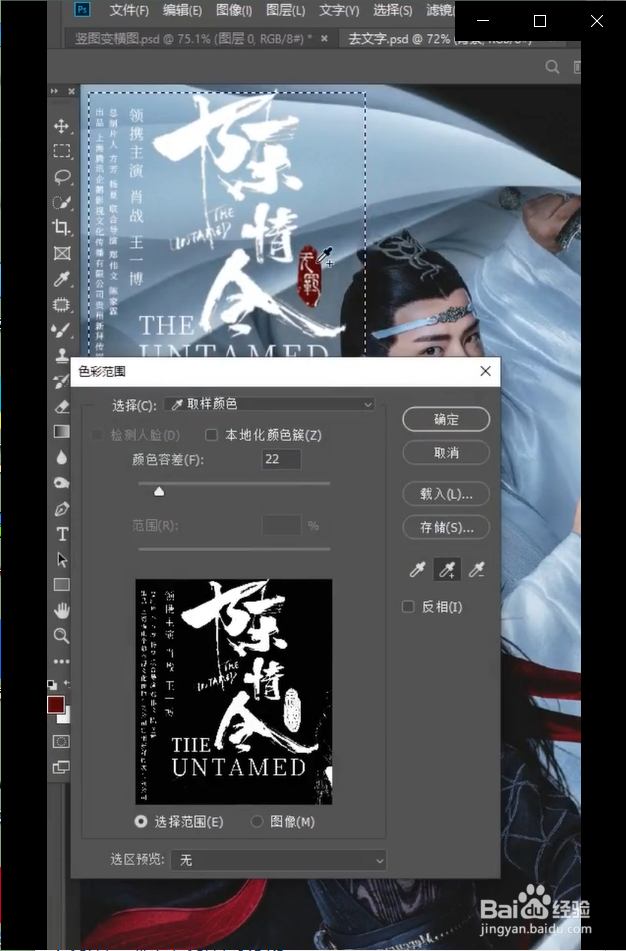The image size is (626, 951).
Task: Click the Fuzziness slider handle
Action: tap(159, 491)
